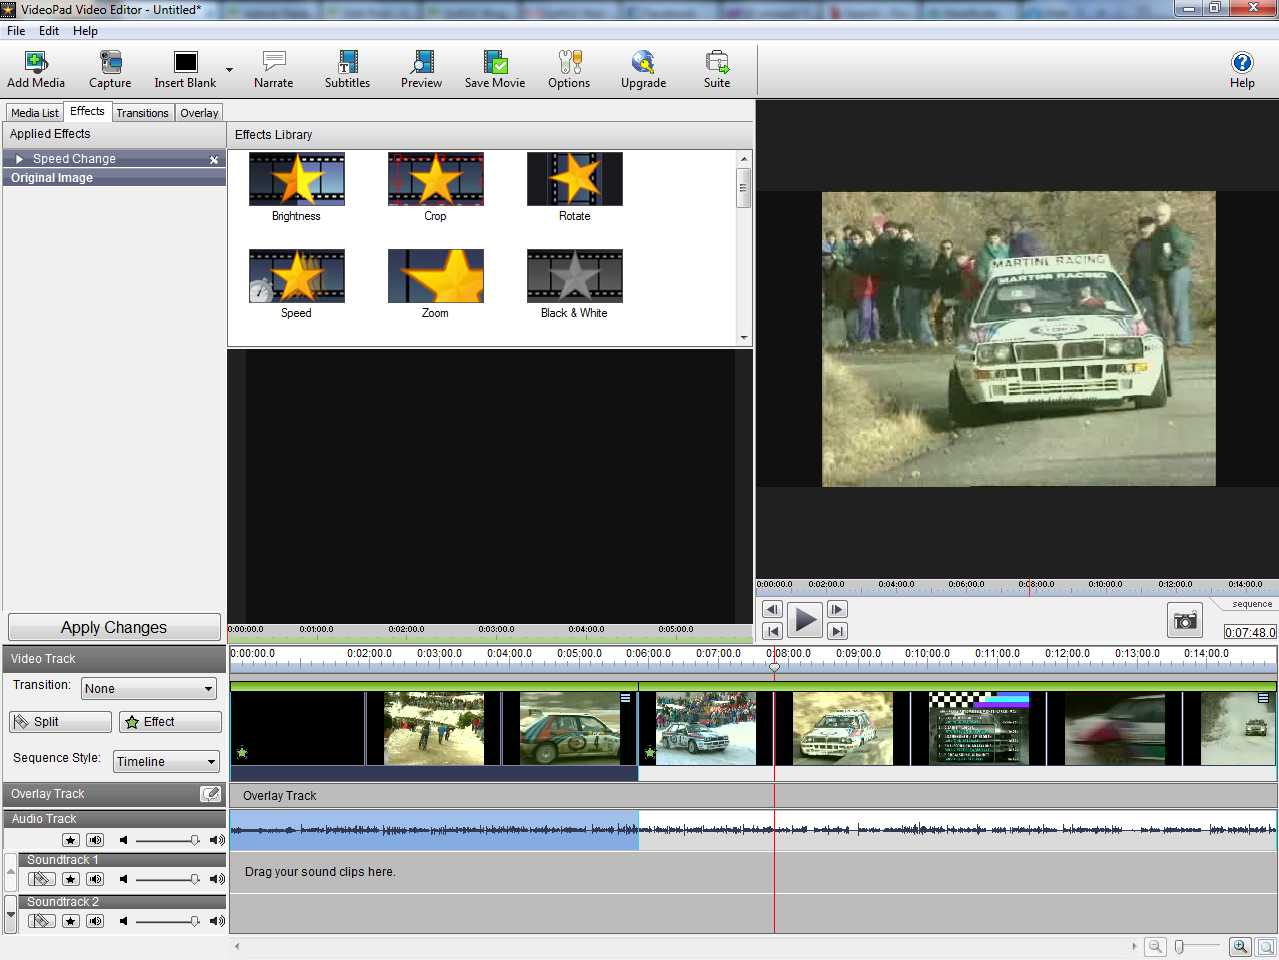Expand the Speed Change applied effect

(x=19, y=159)
